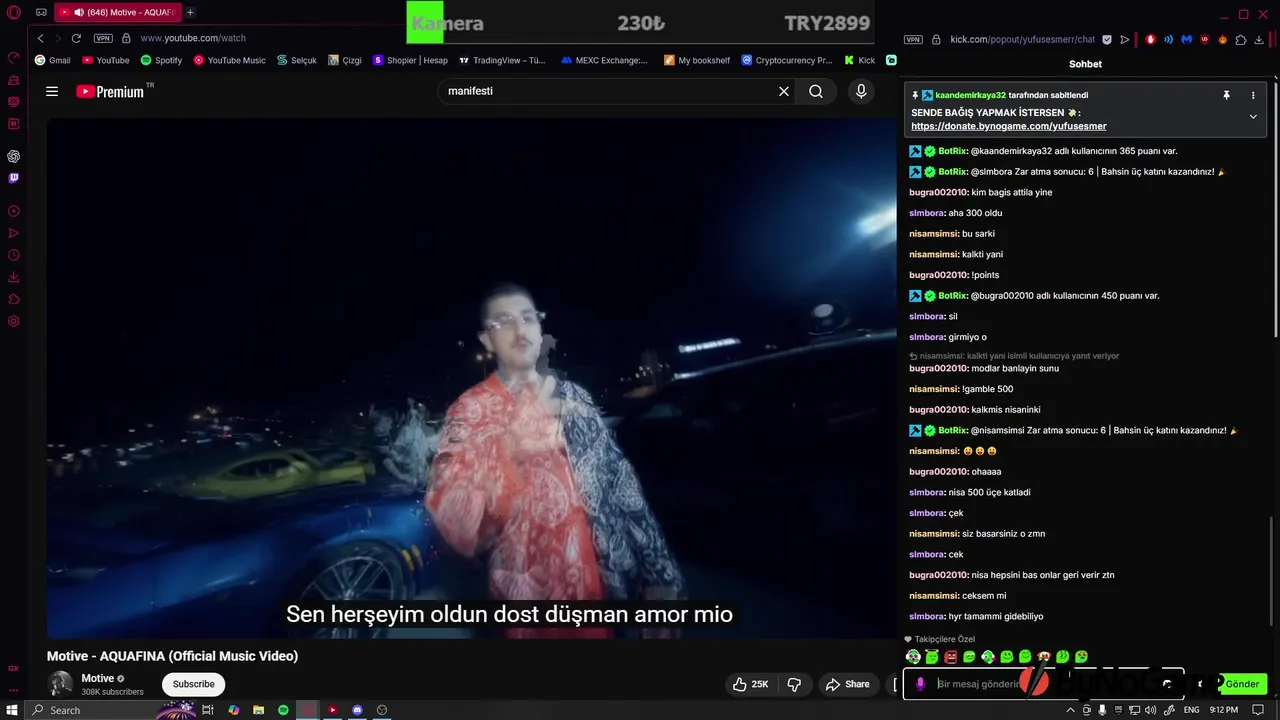The height and width of the screenshot is (720, 1280).
Task: Click the Sohbet chat header
Action: [1085, 64]
